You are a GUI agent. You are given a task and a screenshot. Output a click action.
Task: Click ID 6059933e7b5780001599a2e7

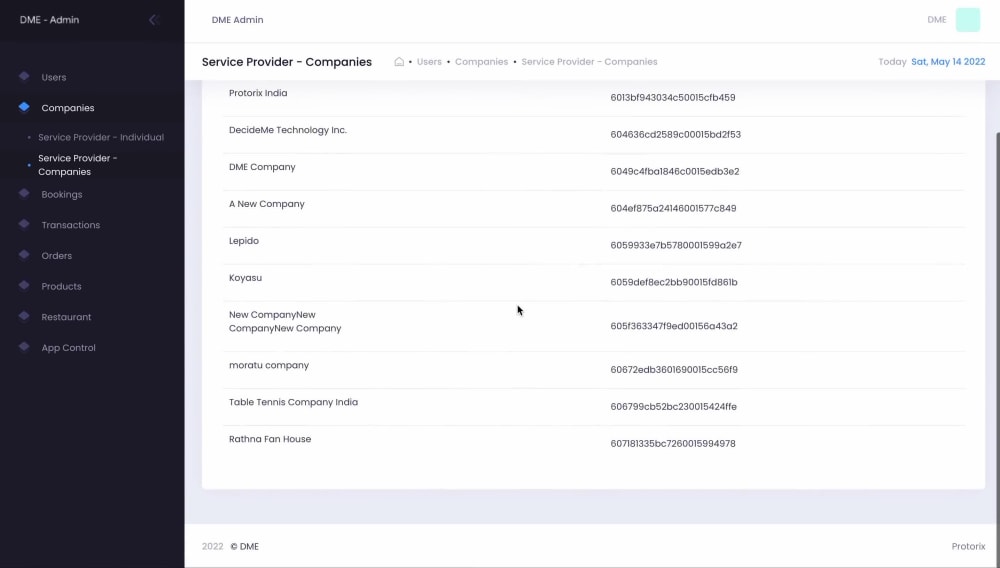tap(676, 245)
